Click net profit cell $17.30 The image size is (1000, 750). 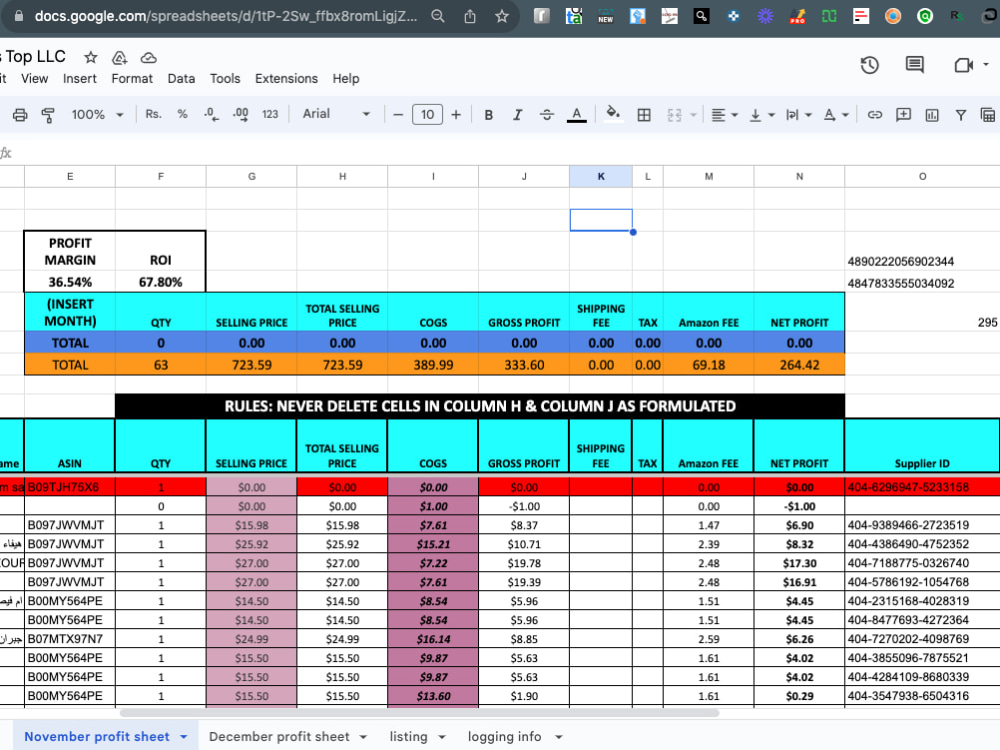[x=799, y=563]
